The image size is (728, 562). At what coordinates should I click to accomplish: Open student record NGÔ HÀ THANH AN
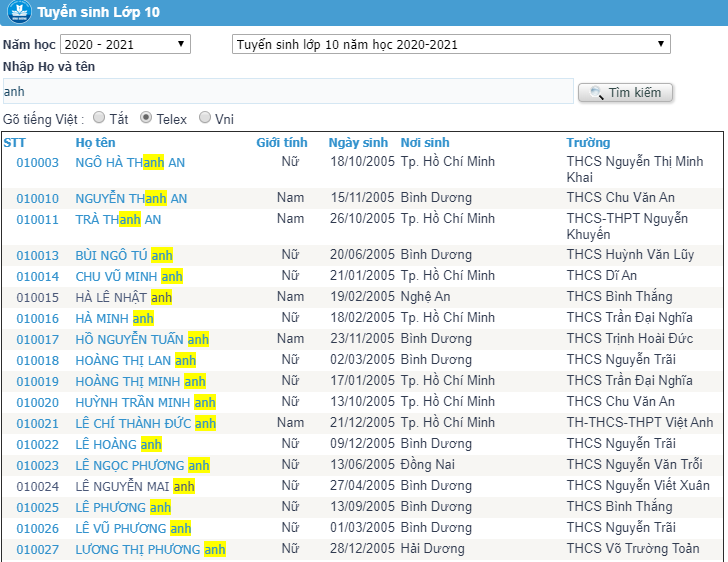click(130, 162)
